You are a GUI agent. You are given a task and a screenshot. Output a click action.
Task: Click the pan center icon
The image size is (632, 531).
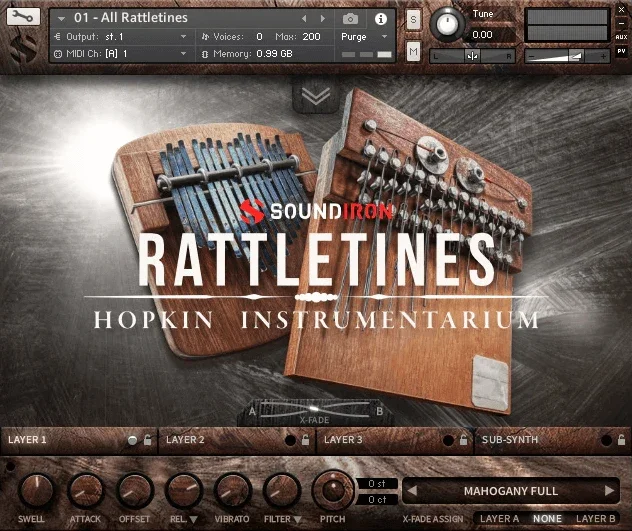coord(472,56)
